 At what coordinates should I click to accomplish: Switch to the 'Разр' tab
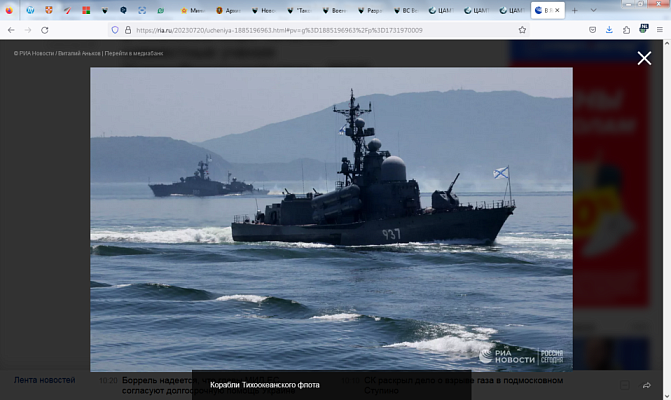[370, 10]
